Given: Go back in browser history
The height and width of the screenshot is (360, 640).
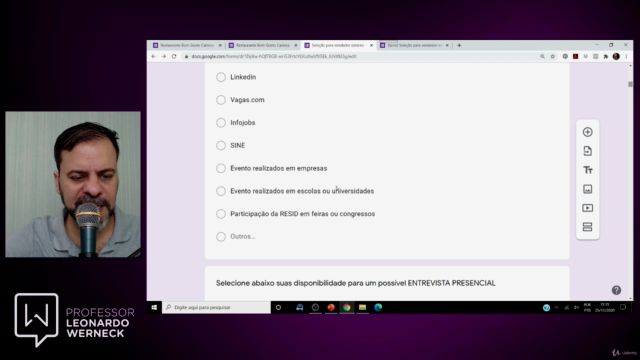Looking at the screenshot, I should coord(153,56).
